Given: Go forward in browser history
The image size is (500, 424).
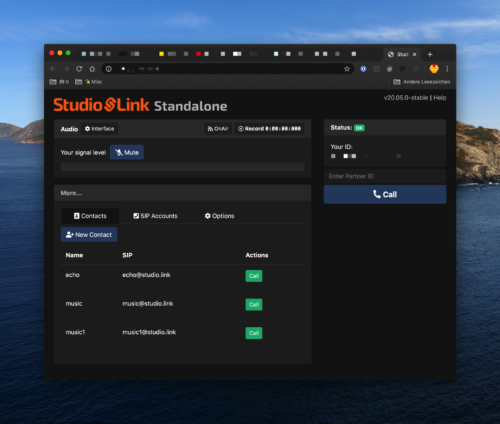Looking at the screenshot, I should click(x=66, y=69).
